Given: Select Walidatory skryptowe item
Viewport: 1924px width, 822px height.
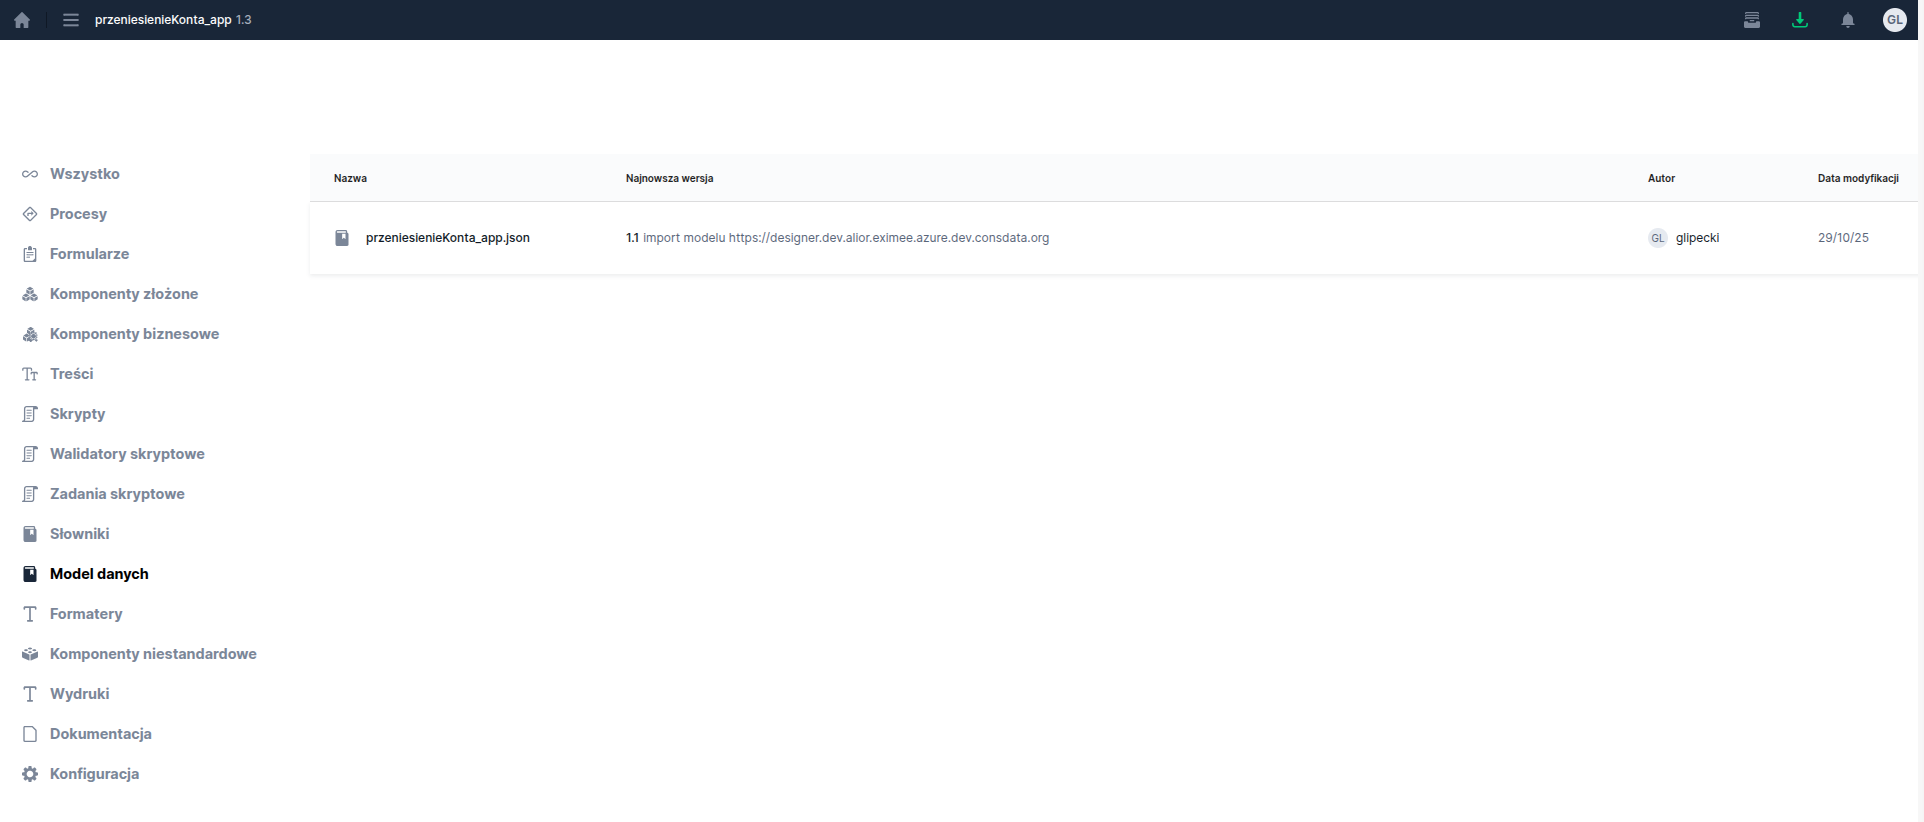Looking at the screenshot, I should [127, 454].
